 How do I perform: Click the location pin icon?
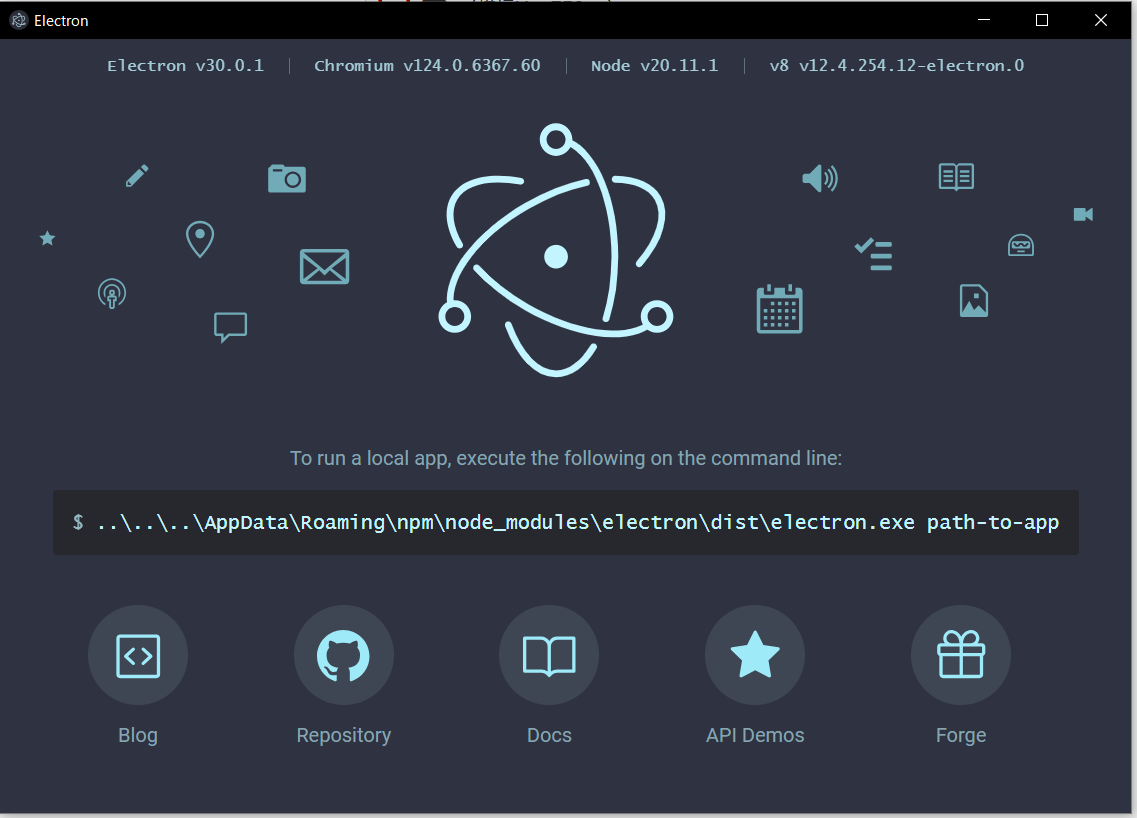199,239
